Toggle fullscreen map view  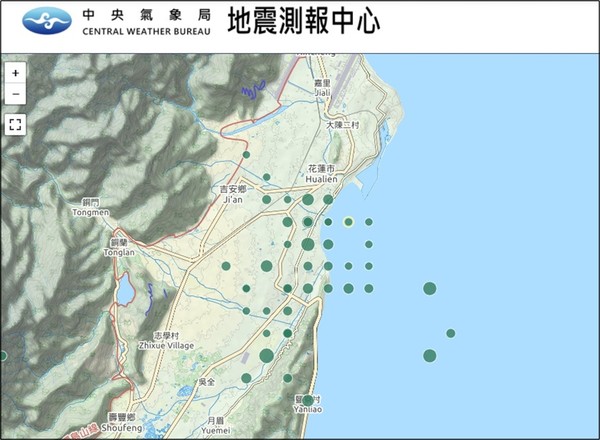pyautogui.click(x=15, y=124)
